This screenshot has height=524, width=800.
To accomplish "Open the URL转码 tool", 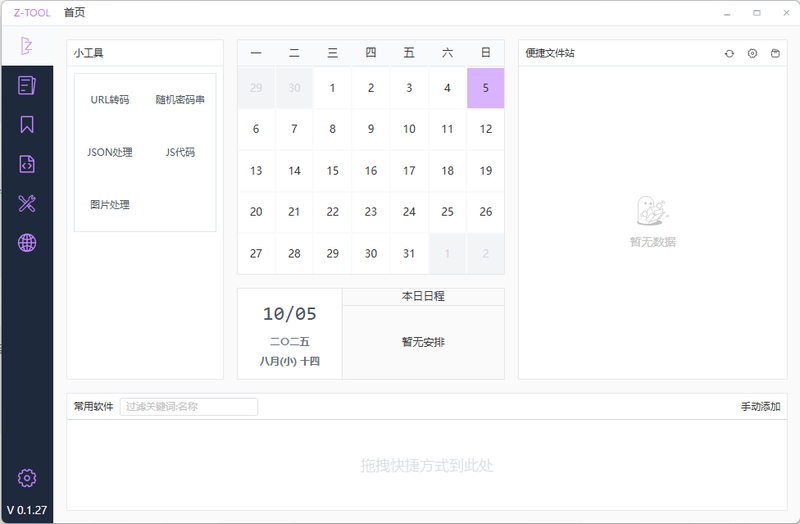I will tap(110, 100).
